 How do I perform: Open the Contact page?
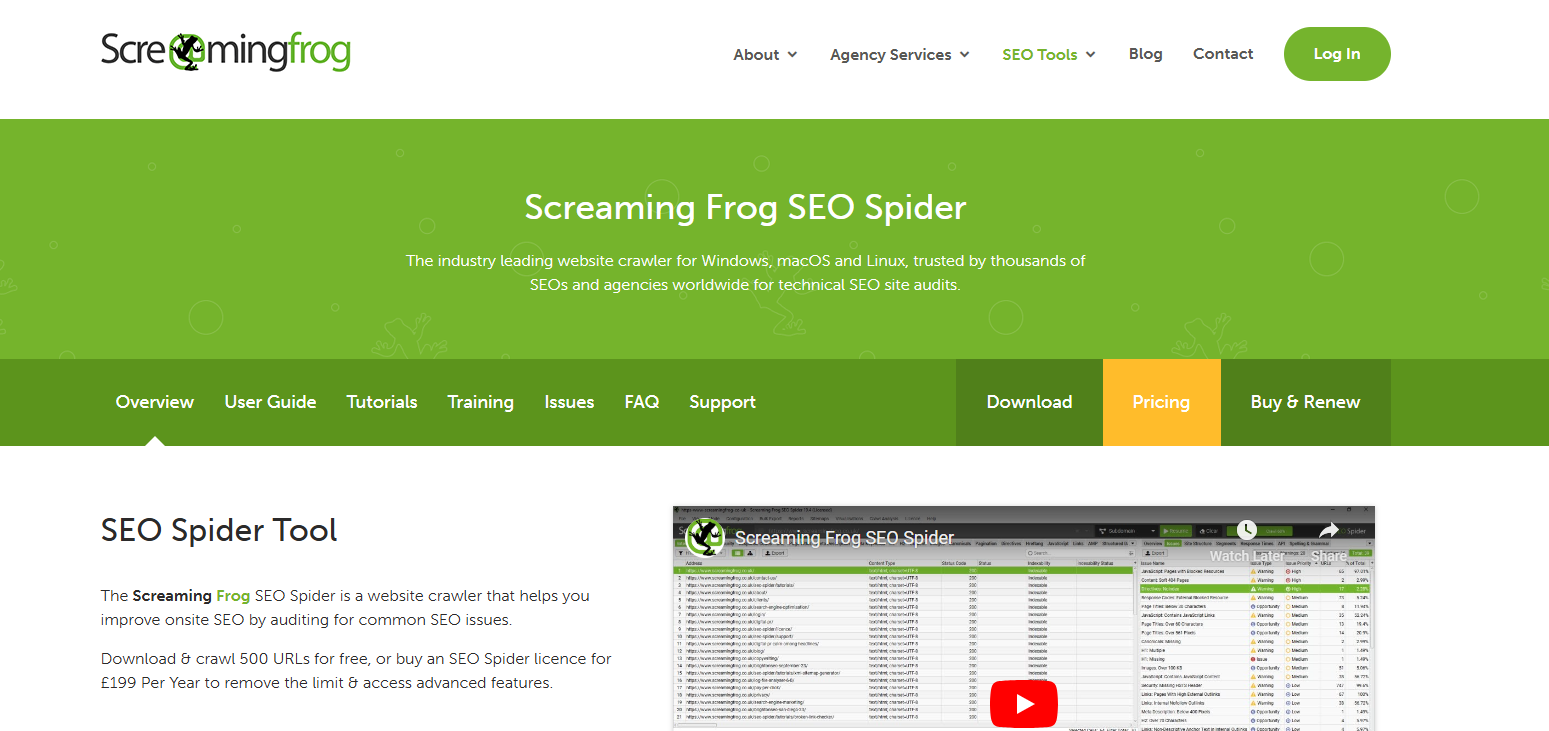coord(1223,54)
